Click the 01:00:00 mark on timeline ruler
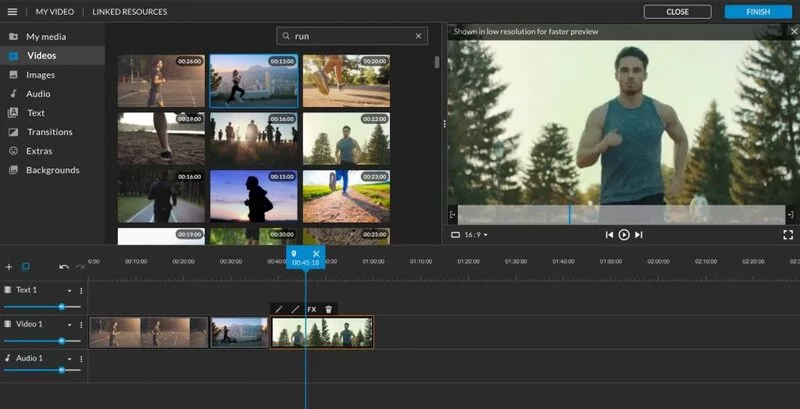This screenshot has height=409, width=800. point(373,261)
